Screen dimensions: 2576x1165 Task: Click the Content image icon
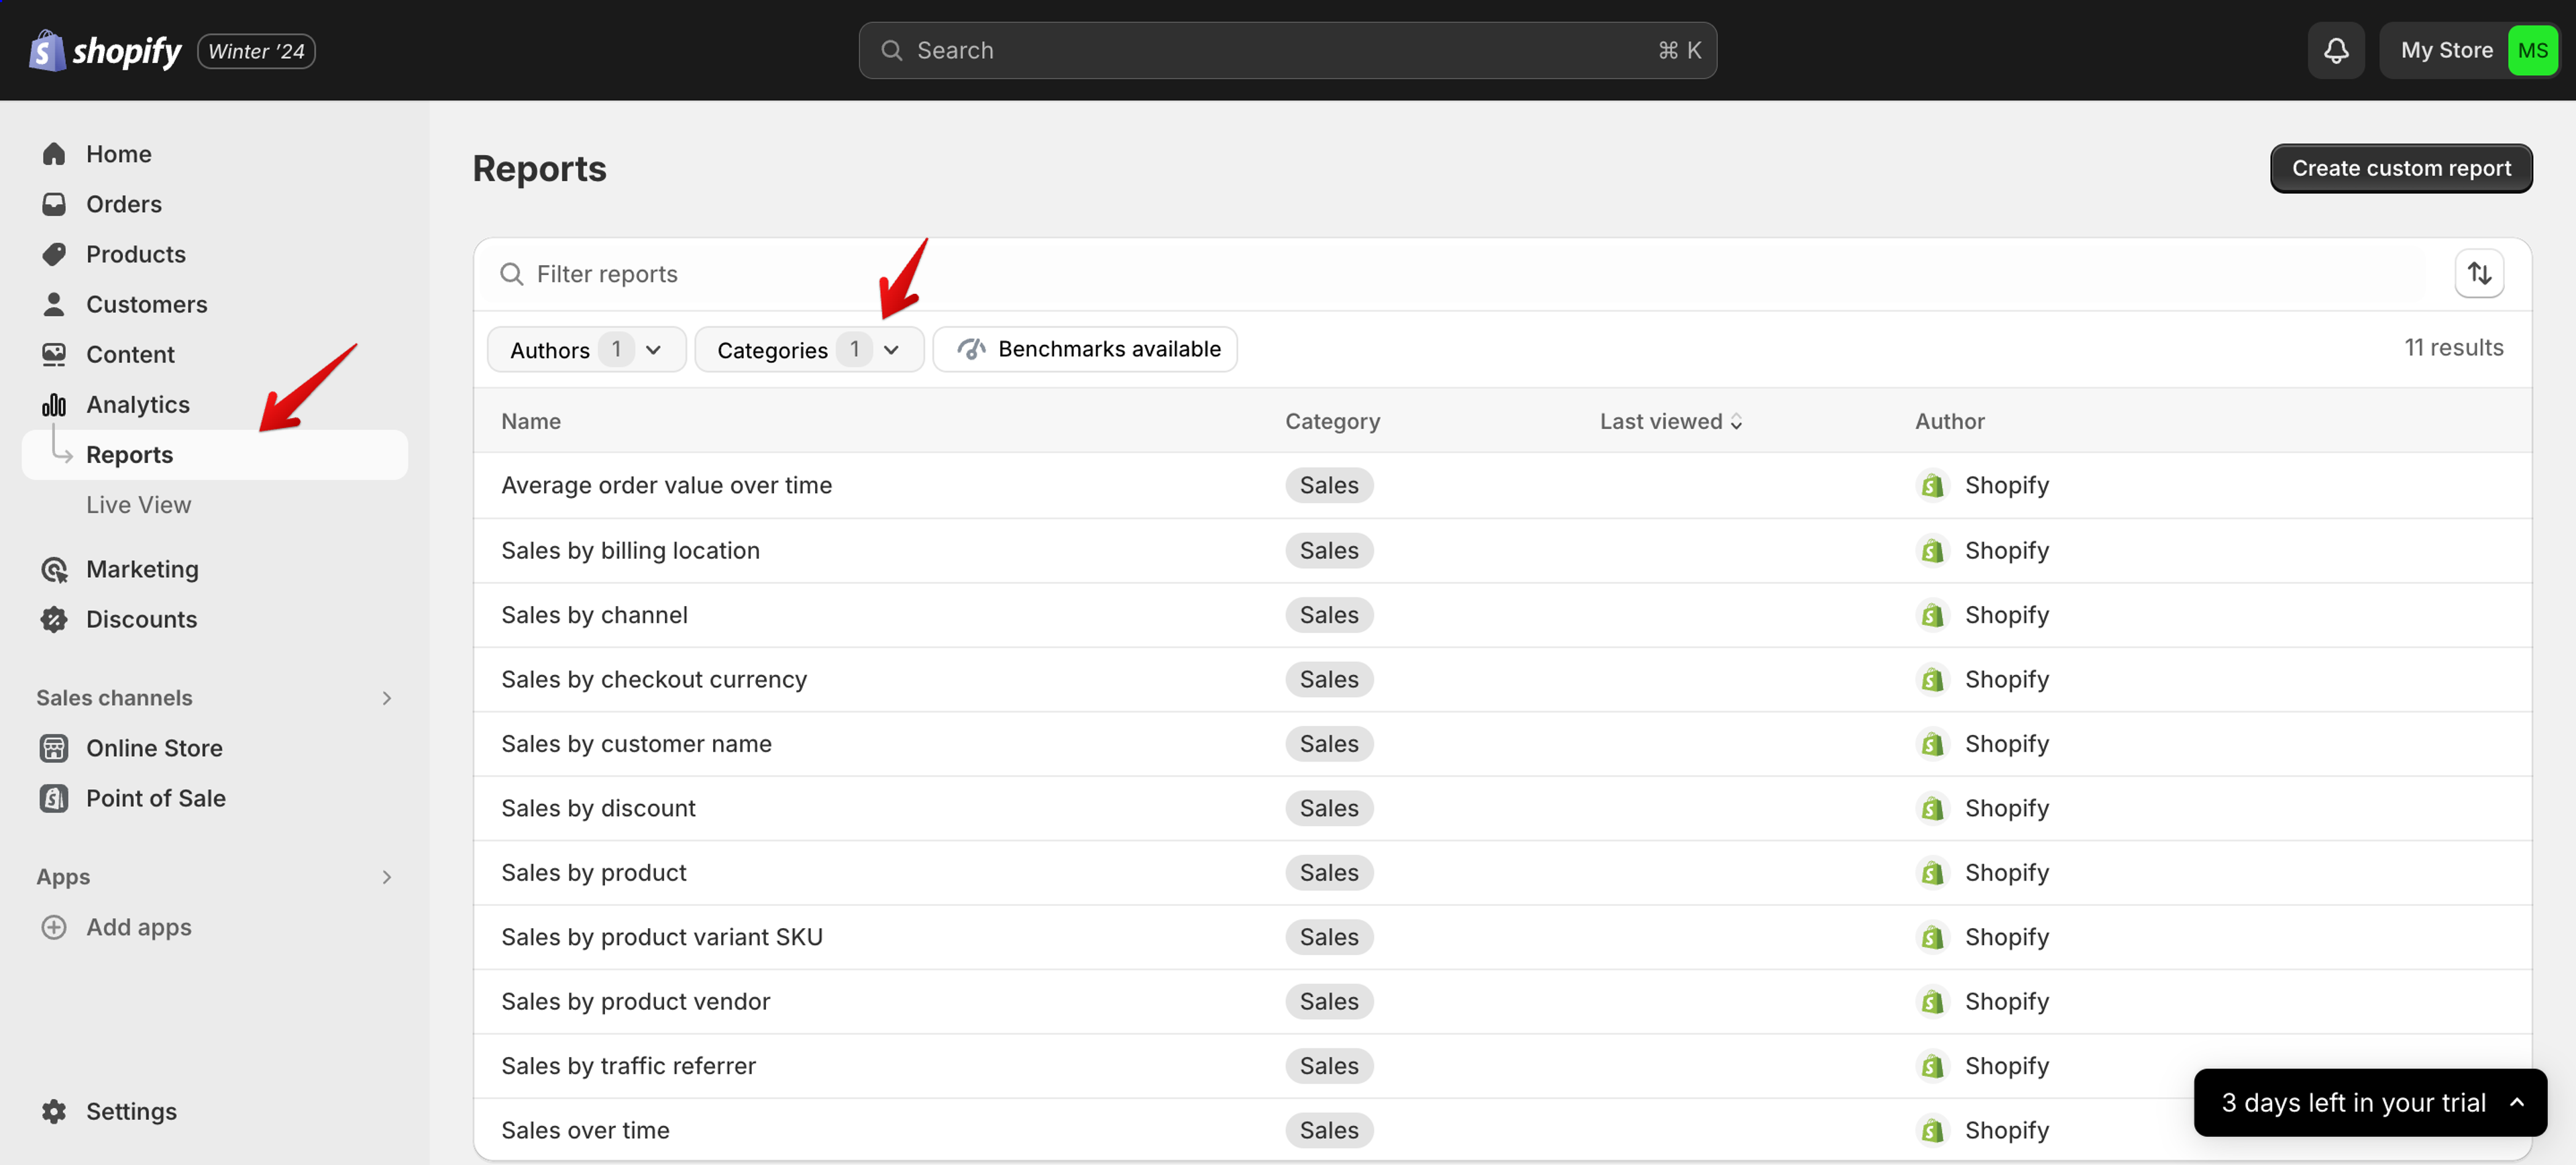click(x=54, y=354)
